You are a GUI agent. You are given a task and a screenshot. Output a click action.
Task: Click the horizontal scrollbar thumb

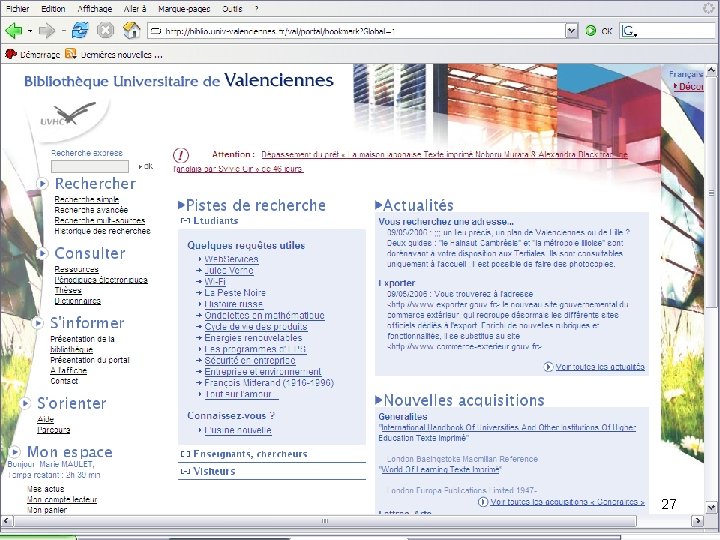[325, 521]
